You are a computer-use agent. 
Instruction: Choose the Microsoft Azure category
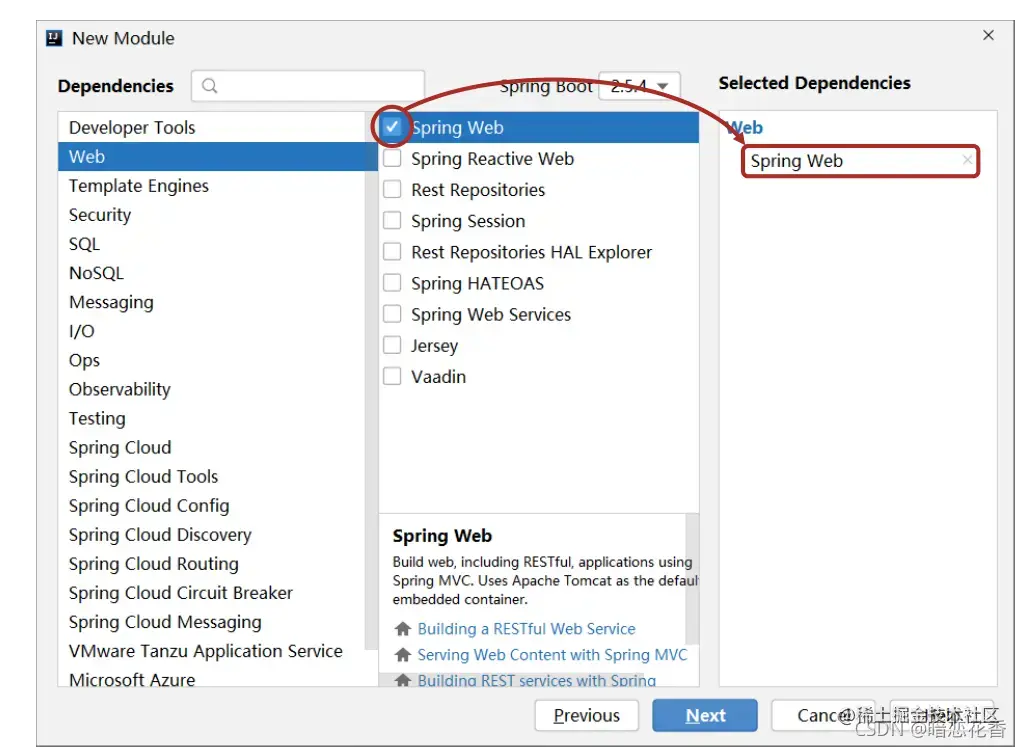pos(212,679)
